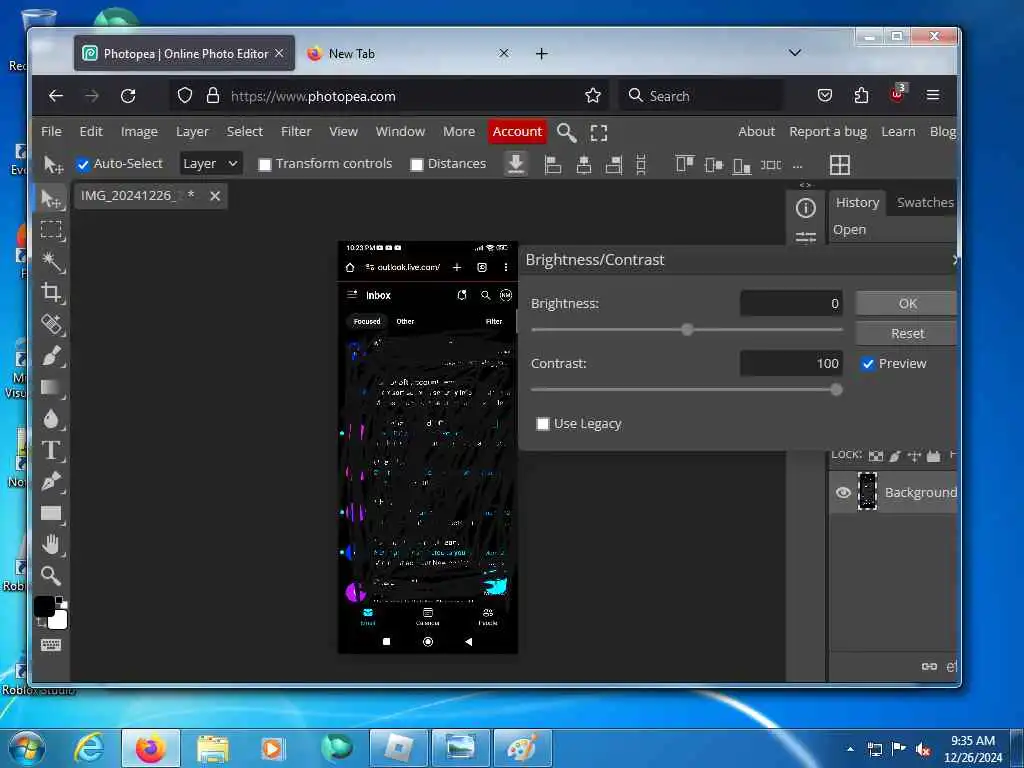Viewport: 1024px width, 768px height.
Task: Hide the Background layer with eye icon
Action: 843,492
